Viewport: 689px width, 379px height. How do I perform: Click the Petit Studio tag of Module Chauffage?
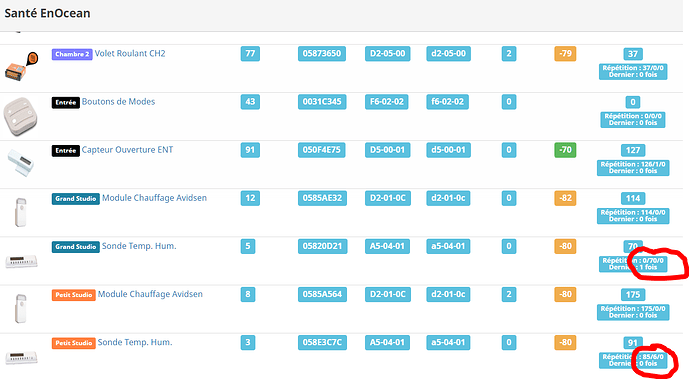coord(73,295)
